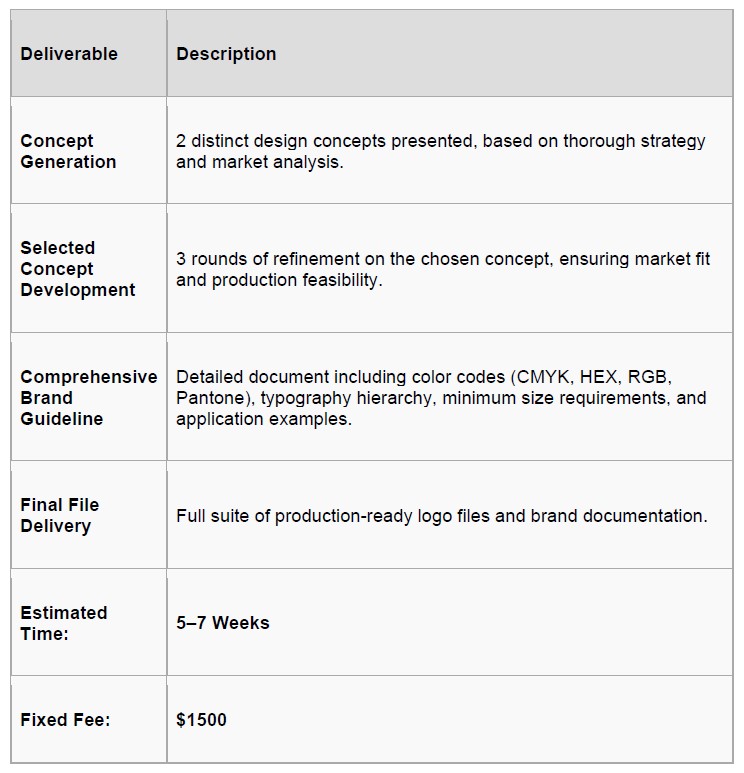The height and width of the screenshot is (773, 744).
Task: Click the '3 rounds of refinement' description
Action: (442, 269)
